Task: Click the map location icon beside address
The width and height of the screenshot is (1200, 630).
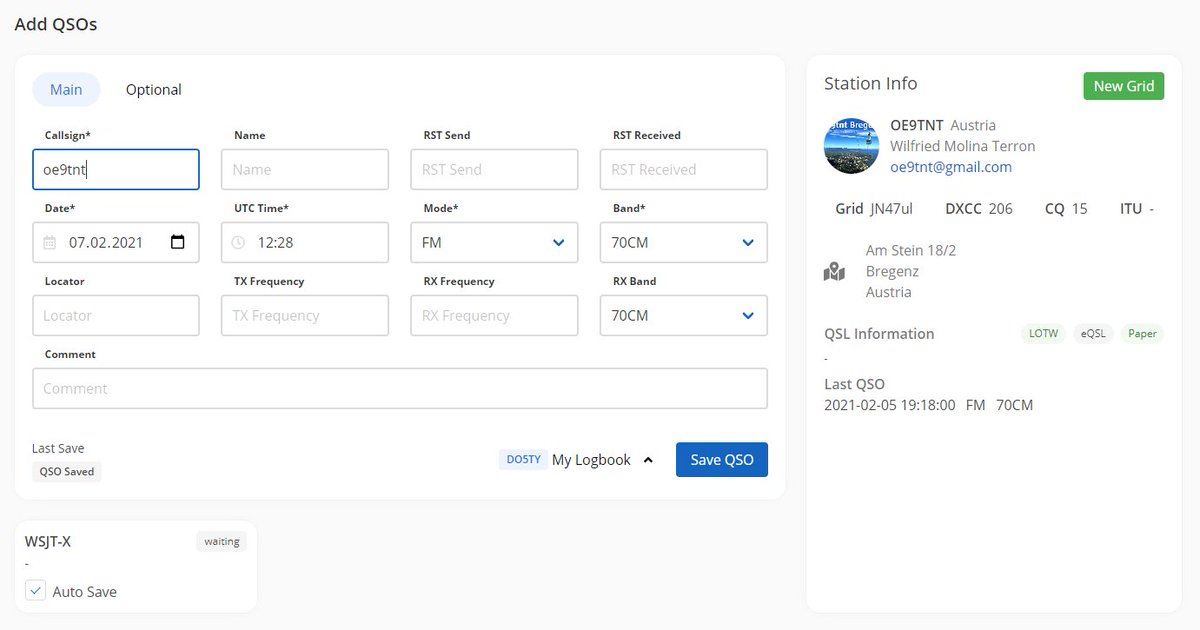Action: (x=834, y=271)
